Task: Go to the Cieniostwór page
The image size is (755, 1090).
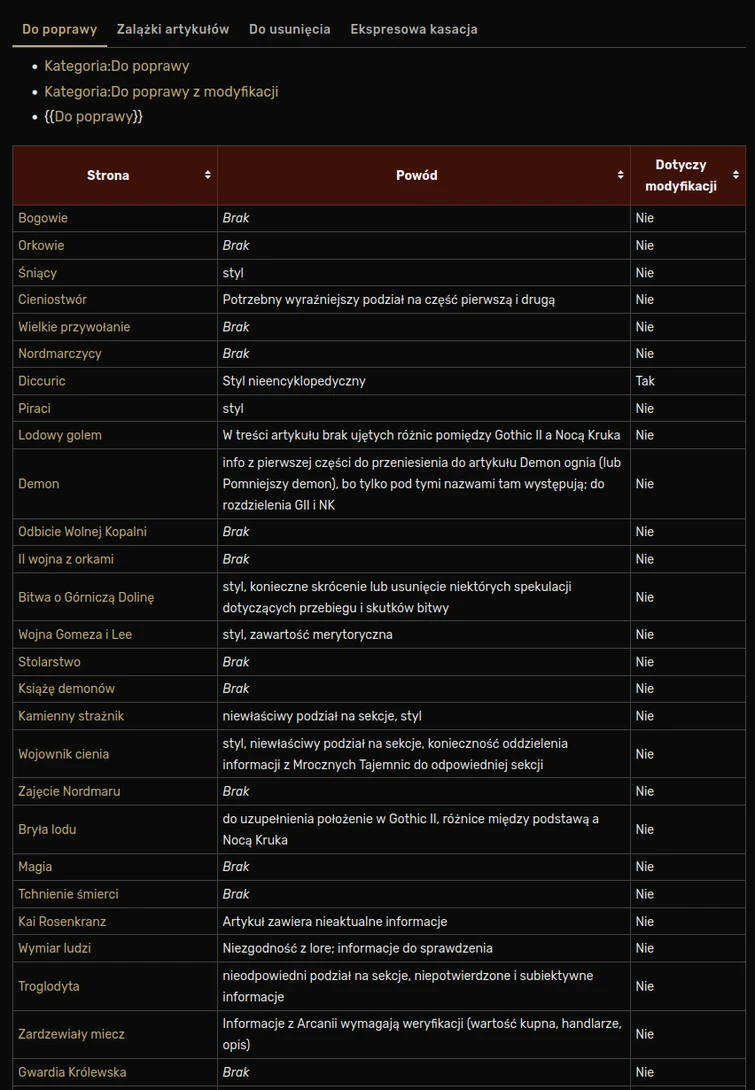Action: coord(52,299)
